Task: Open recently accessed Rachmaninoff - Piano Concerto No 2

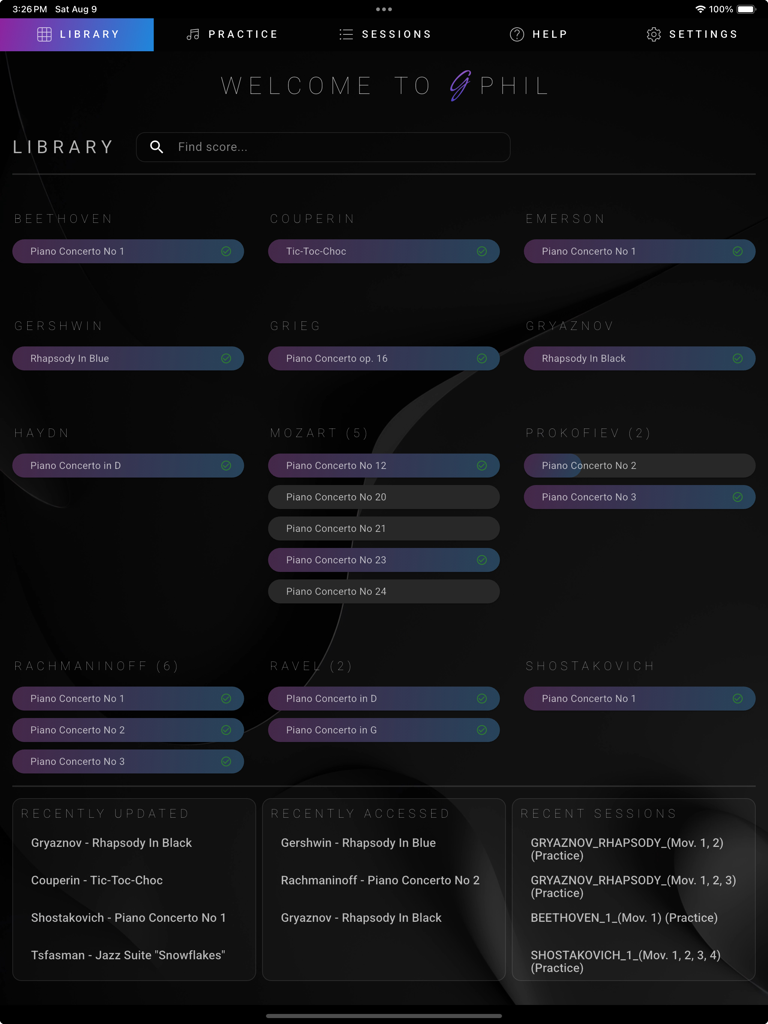Action: [x=380, y=880]
